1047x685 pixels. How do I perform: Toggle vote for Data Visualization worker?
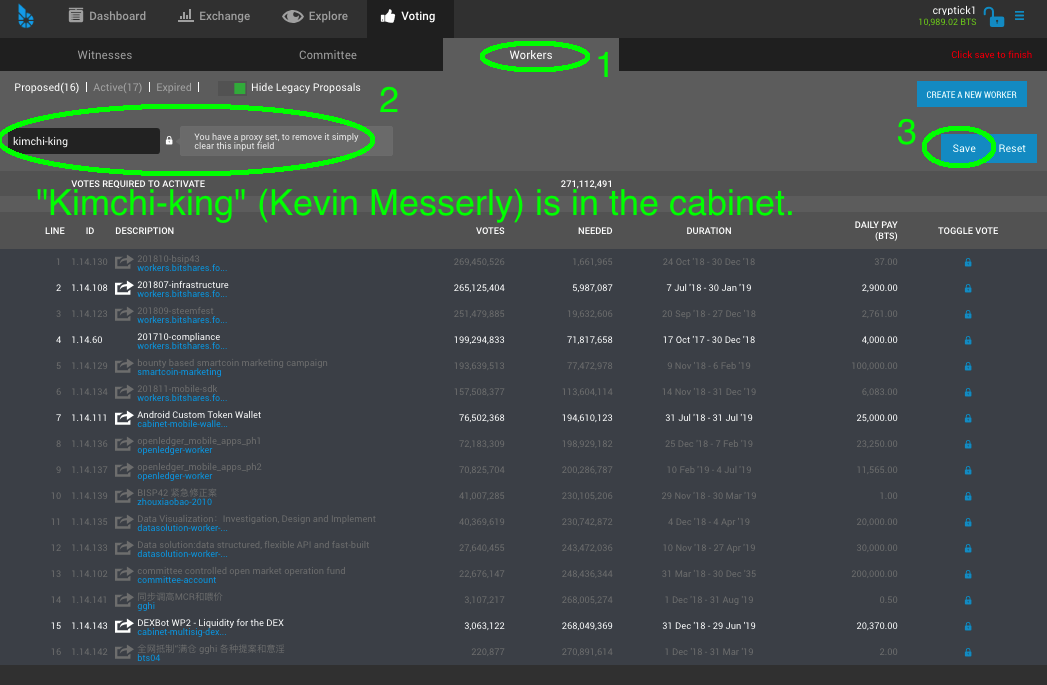pos(968,523)
